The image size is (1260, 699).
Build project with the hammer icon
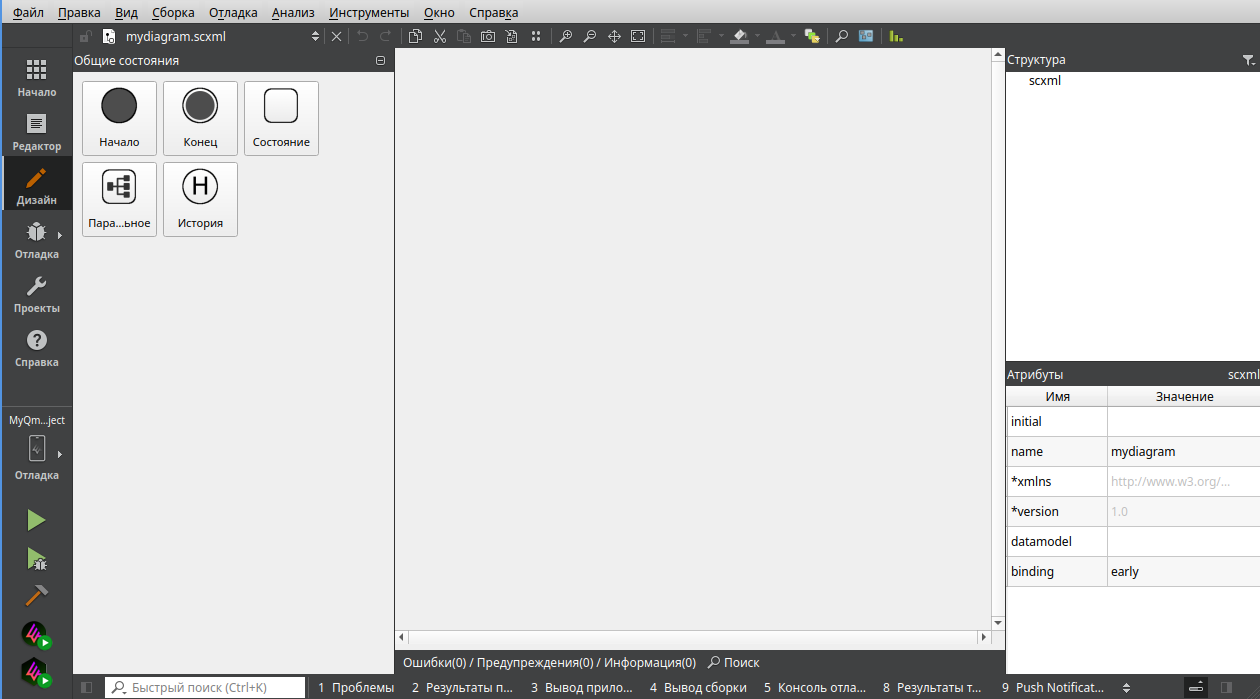point(36,595)
